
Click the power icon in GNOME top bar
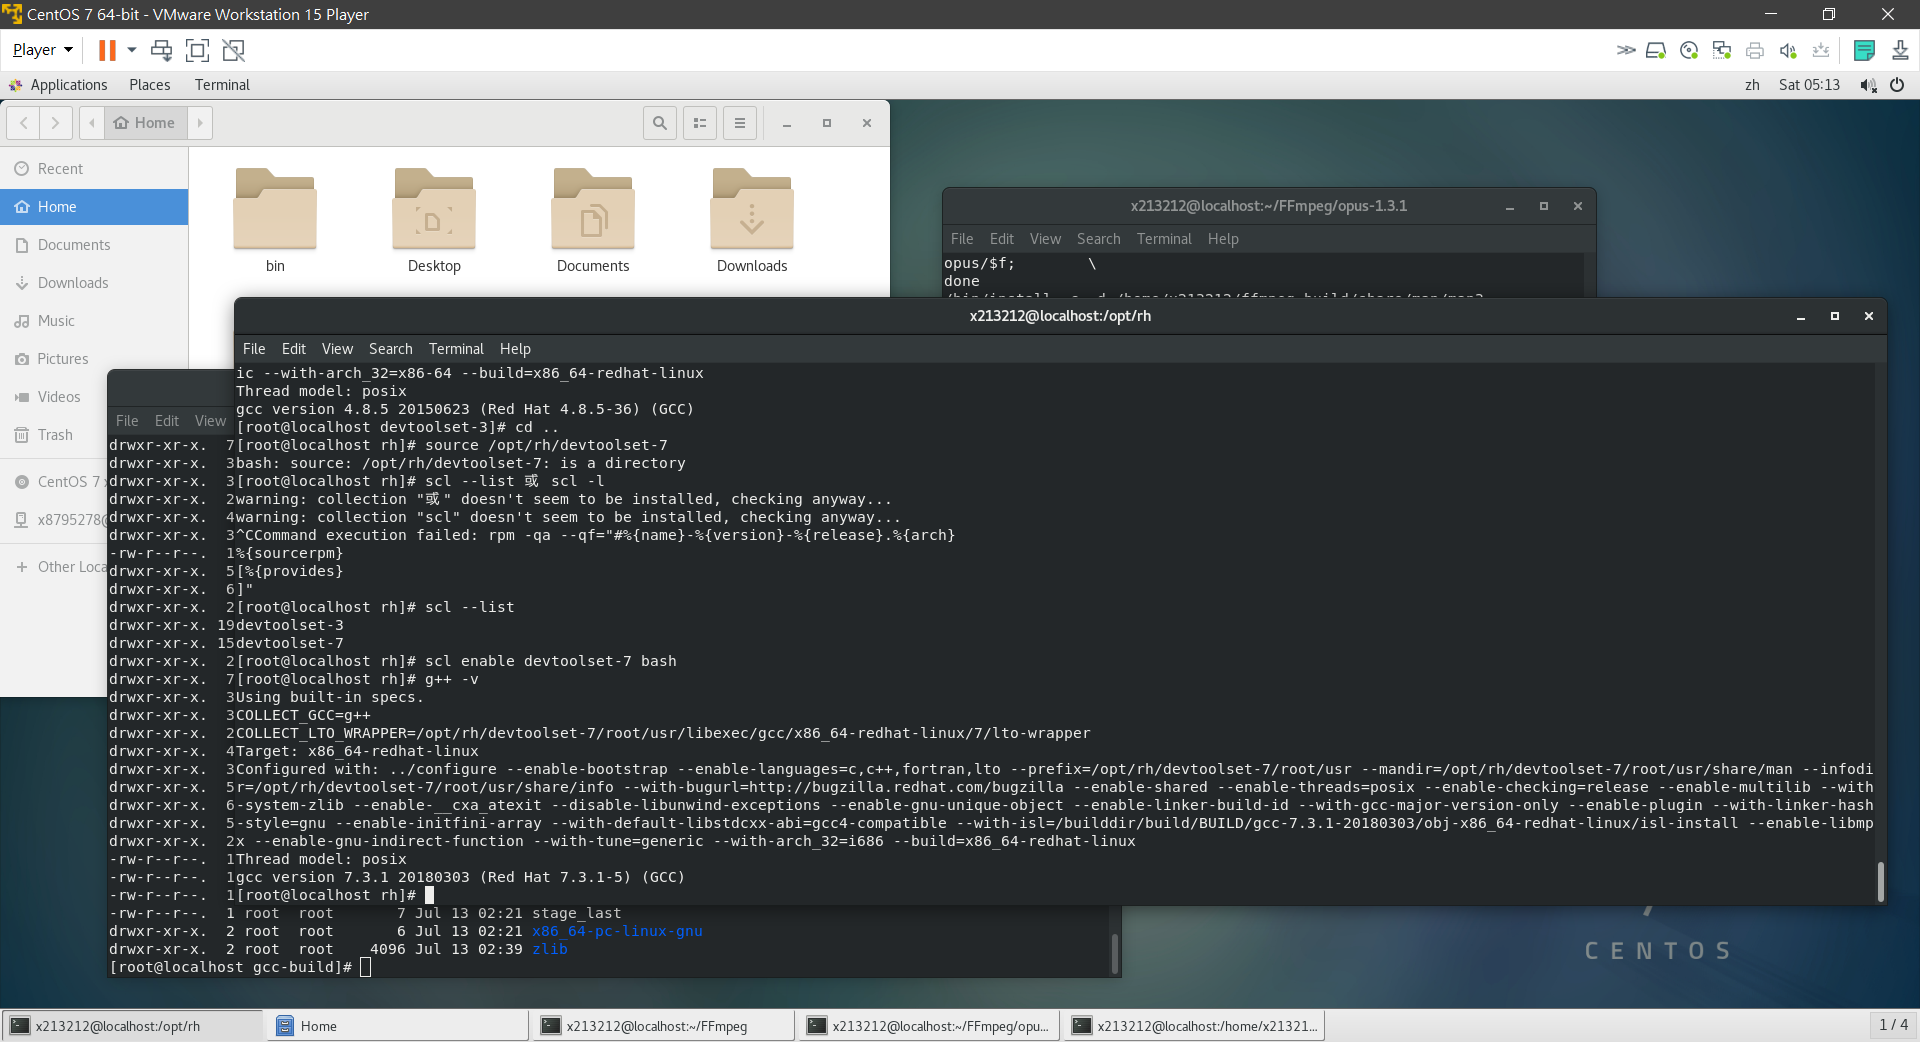click(x=1897, y=85)
